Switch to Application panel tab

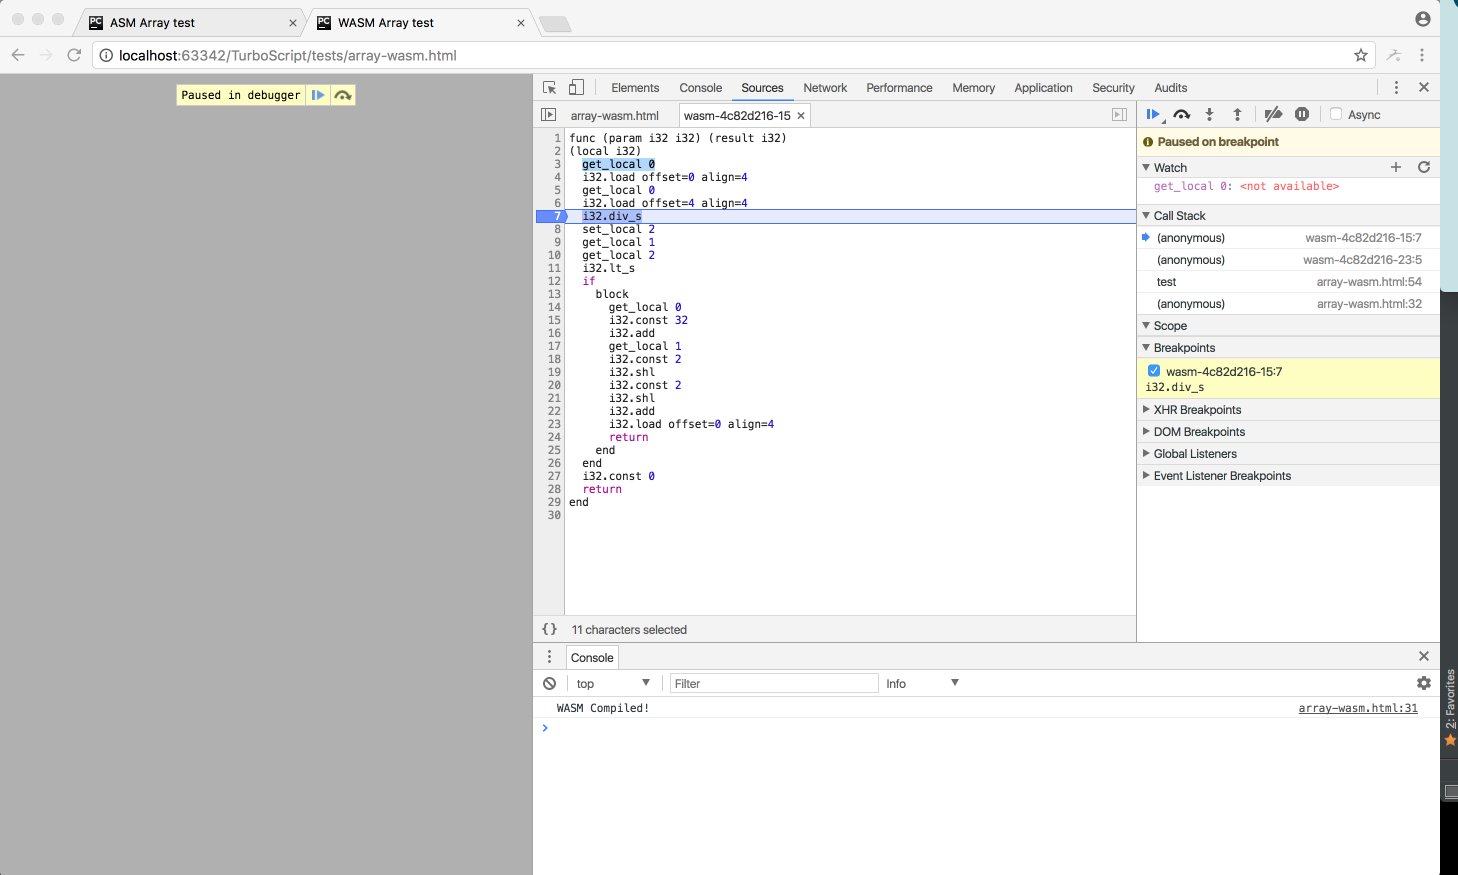pyautogui.click(x=1043, y=88)
